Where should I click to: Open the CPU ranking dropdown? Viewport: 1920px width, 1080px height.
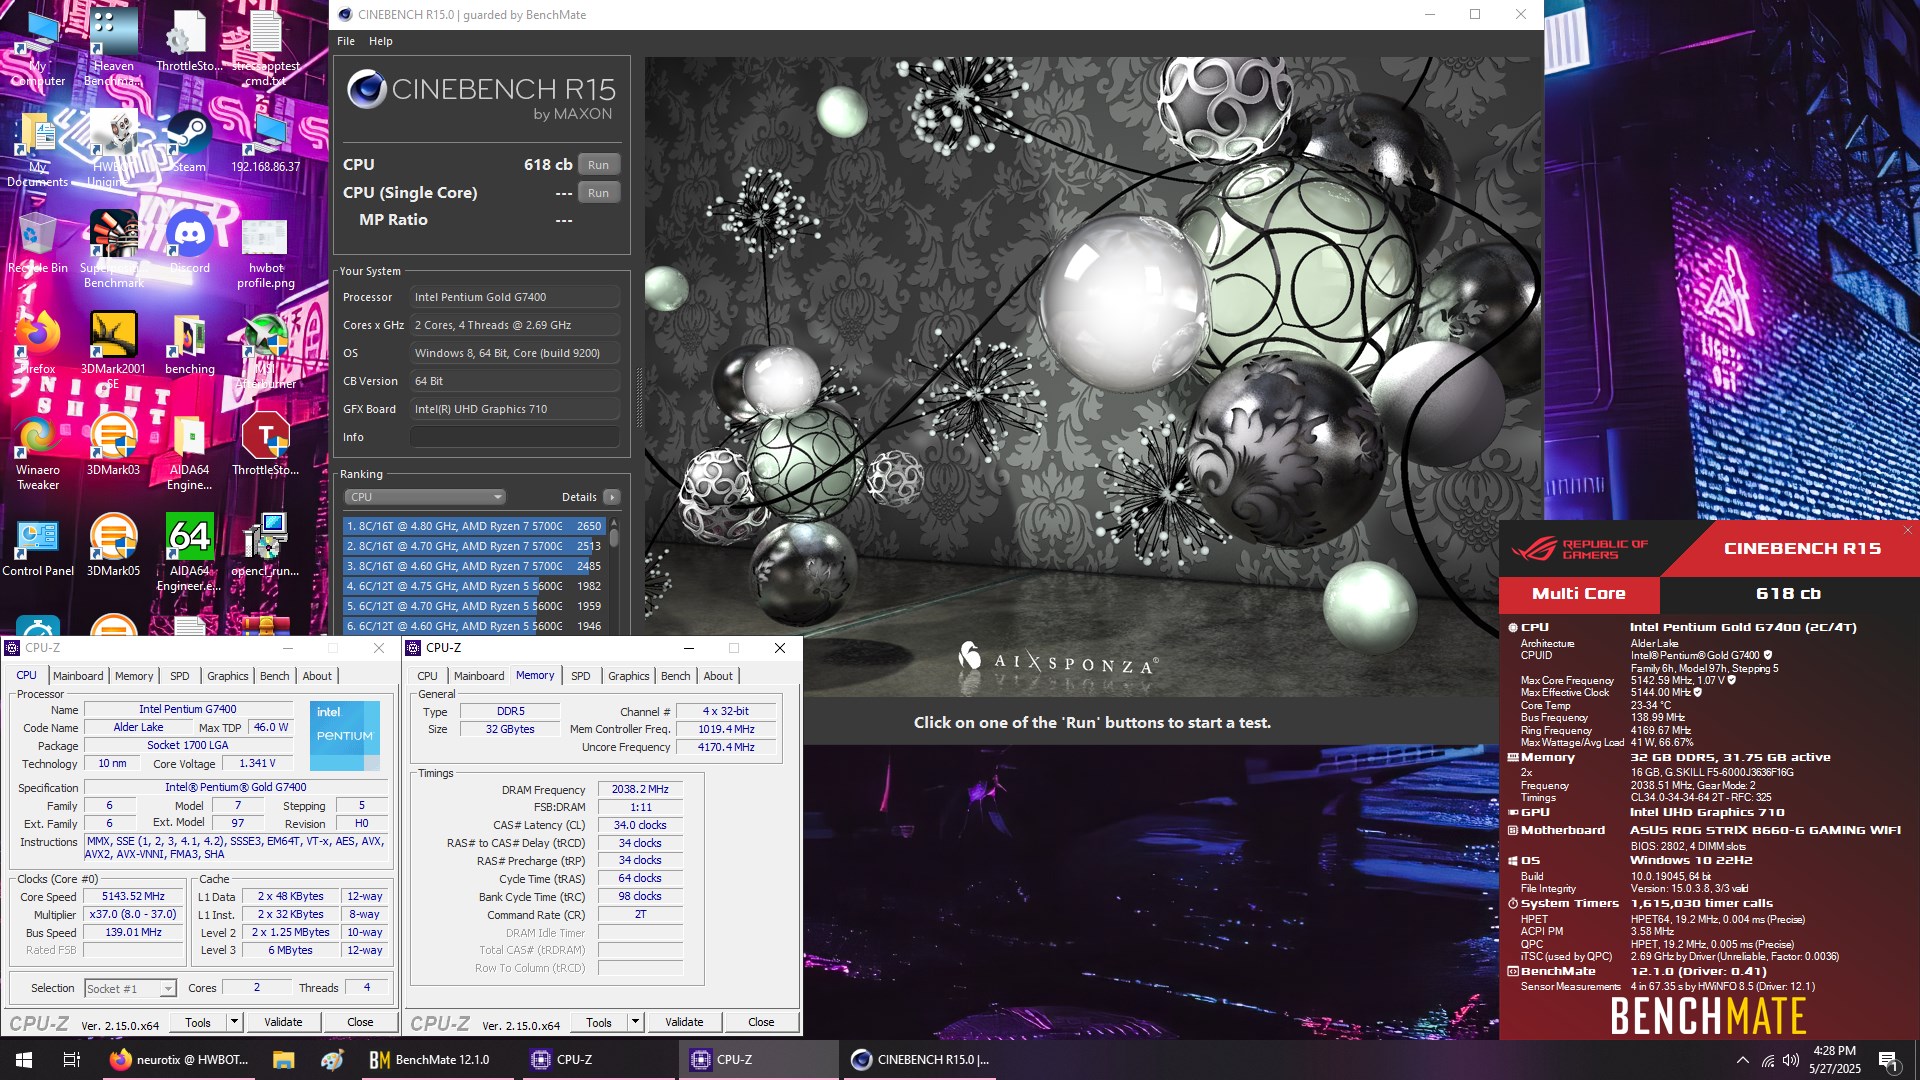tap(425, 497)
